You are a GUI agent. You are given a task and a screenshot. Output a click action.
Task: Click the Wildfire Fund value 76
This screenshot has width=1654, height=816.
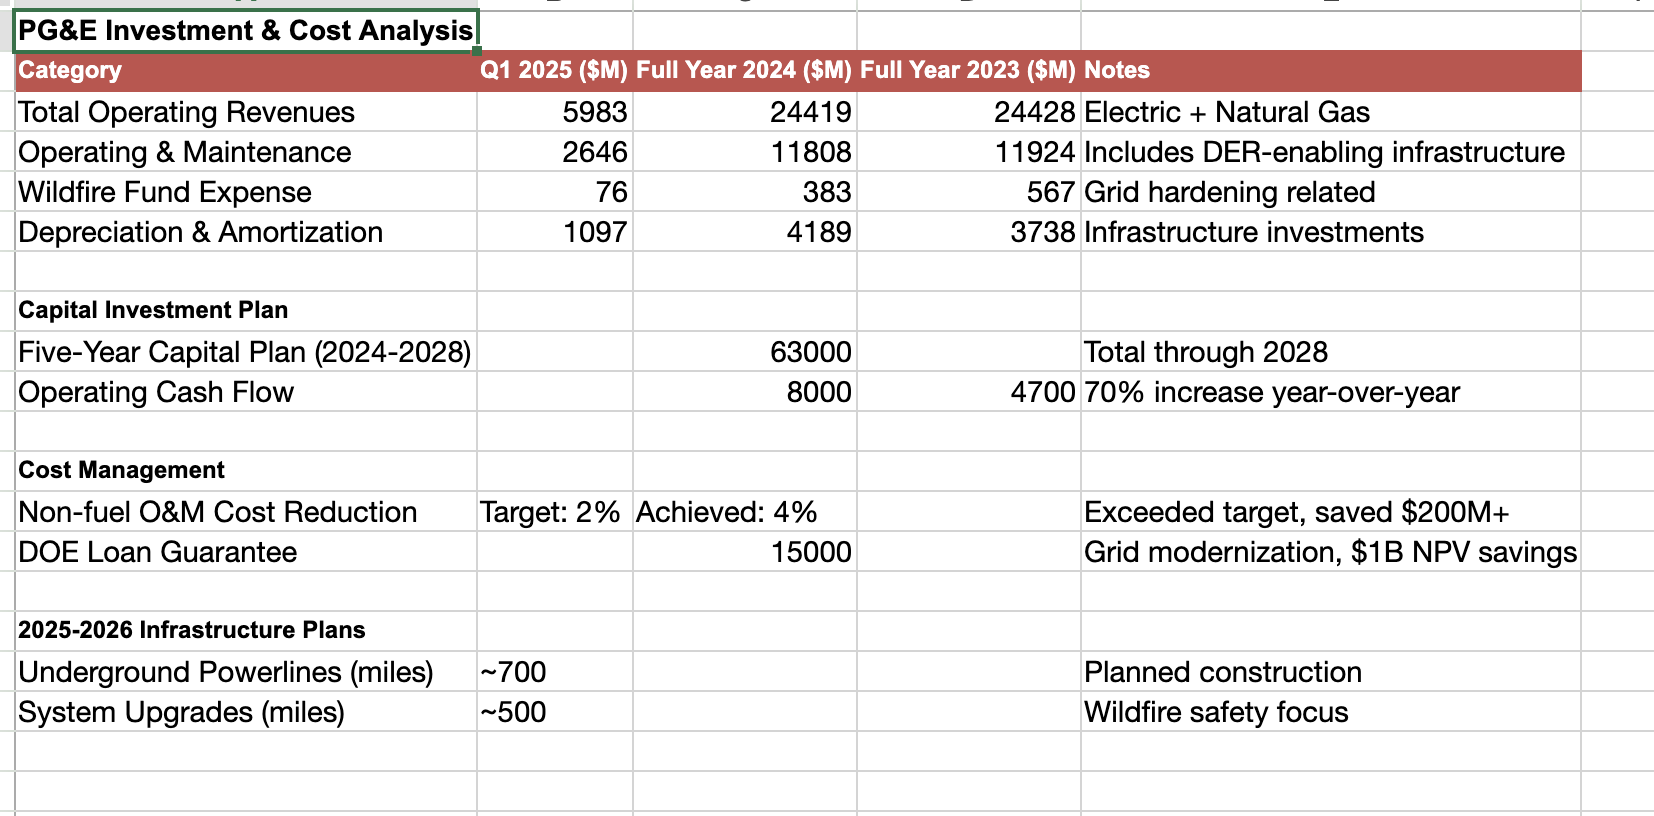(x=611, y=192)
